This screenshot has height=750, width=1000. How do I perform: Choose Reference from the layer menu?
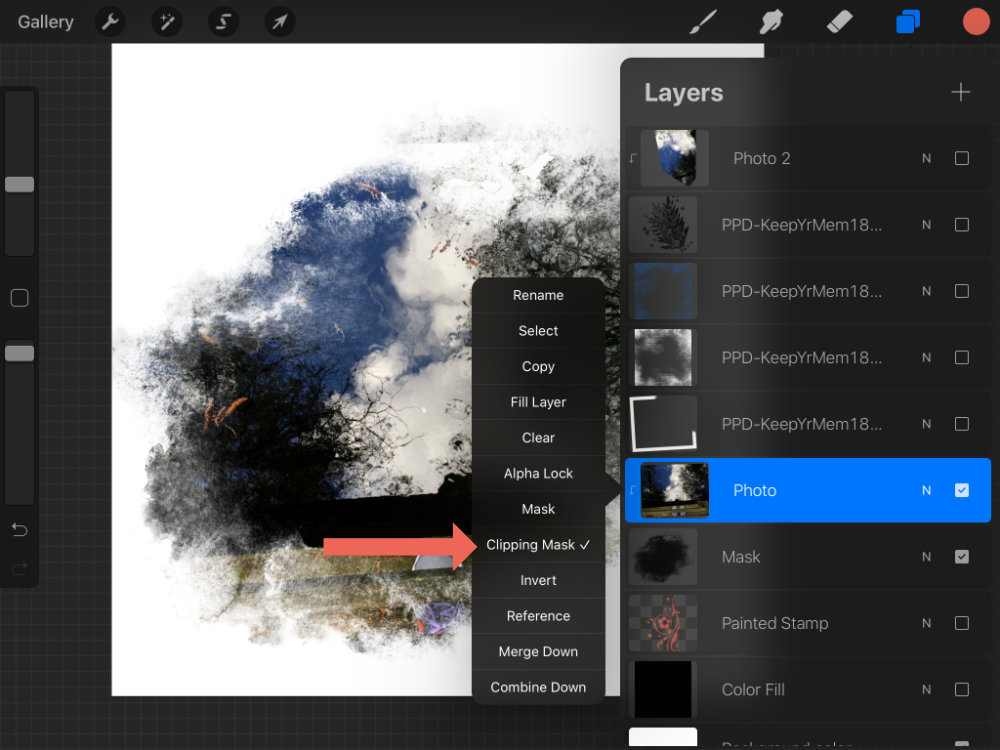pyautogui.click(x=538, y=617)
